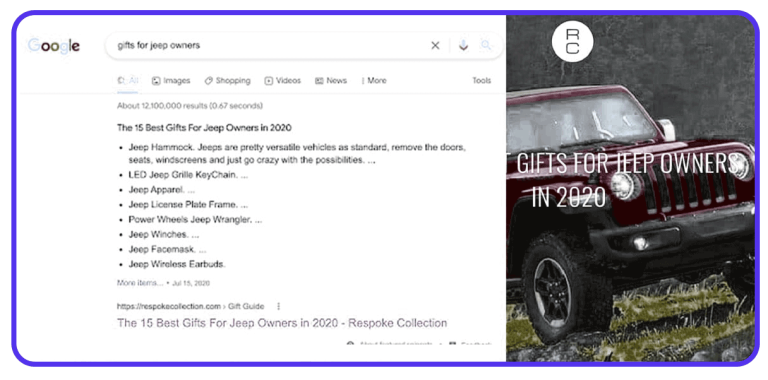
Task: Click the 'Jeep Apparel' list item
Action: pyautogui.click(x=162, y=190)
